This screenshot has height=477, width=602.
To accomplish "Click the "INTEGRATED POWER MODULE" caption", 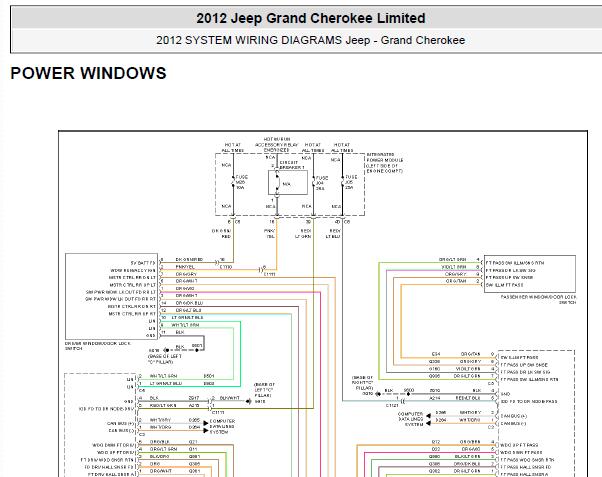I will click(385, 162).
